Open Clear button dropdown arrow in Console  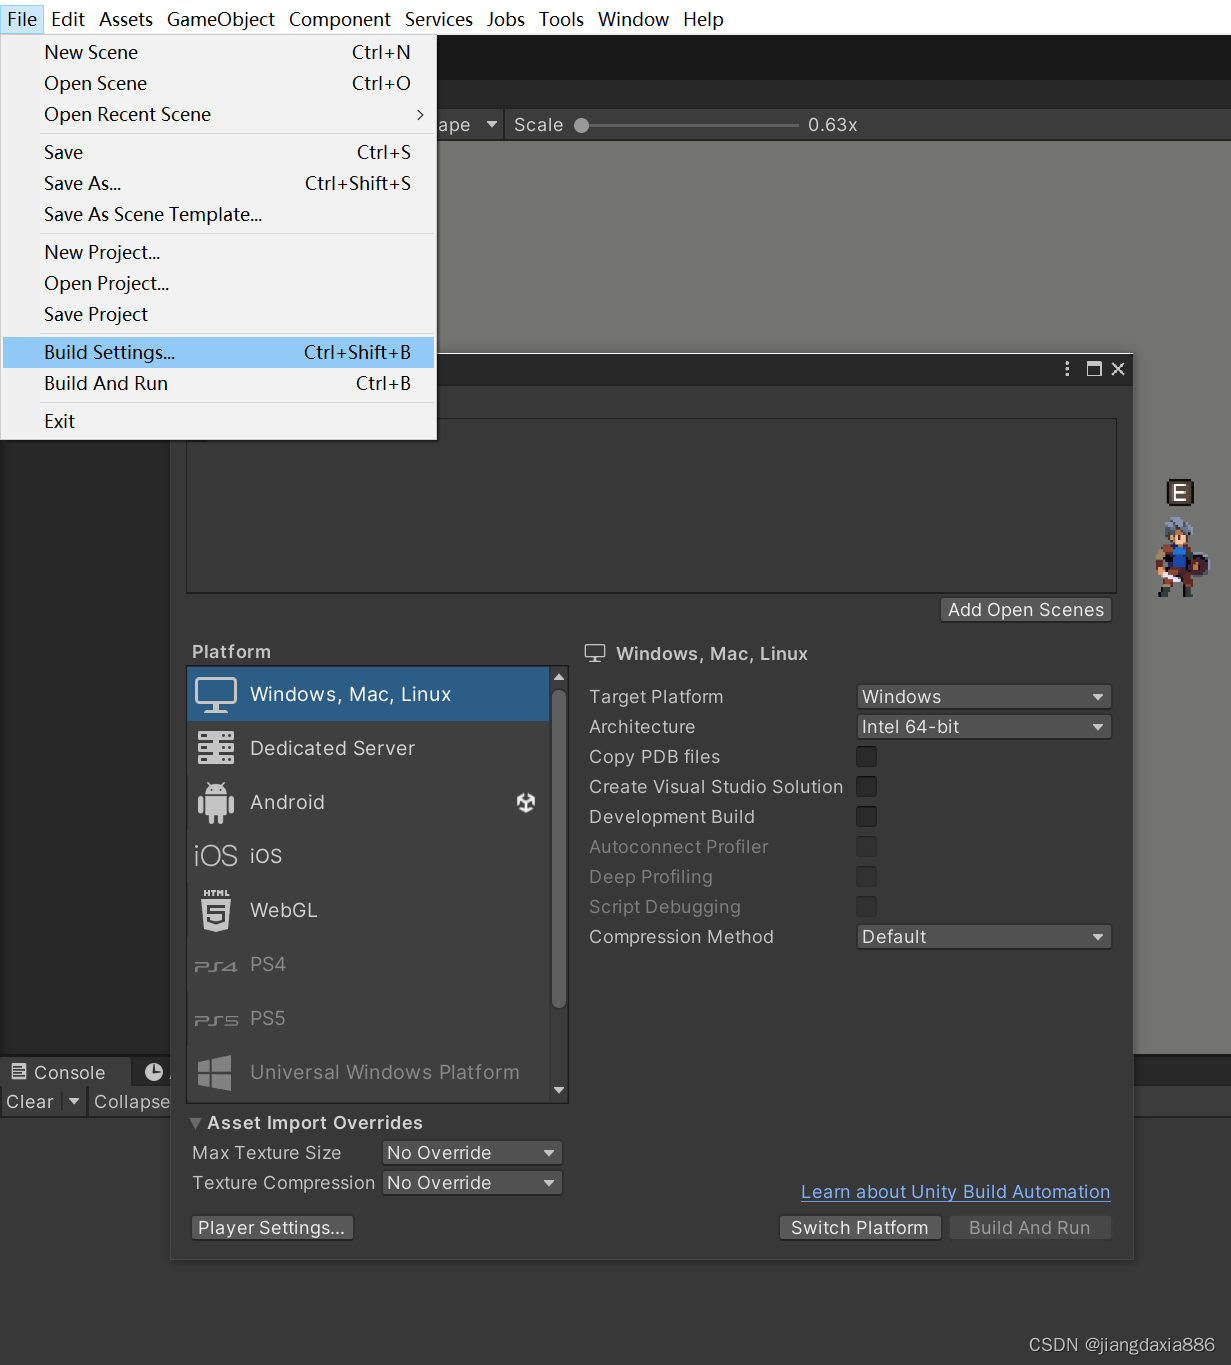74,1101
